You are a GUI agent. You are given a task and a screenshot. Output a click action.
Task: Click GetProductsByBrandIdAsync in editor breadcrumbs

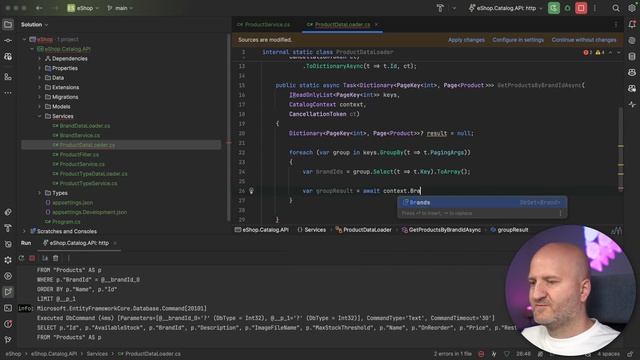[441, 230]
